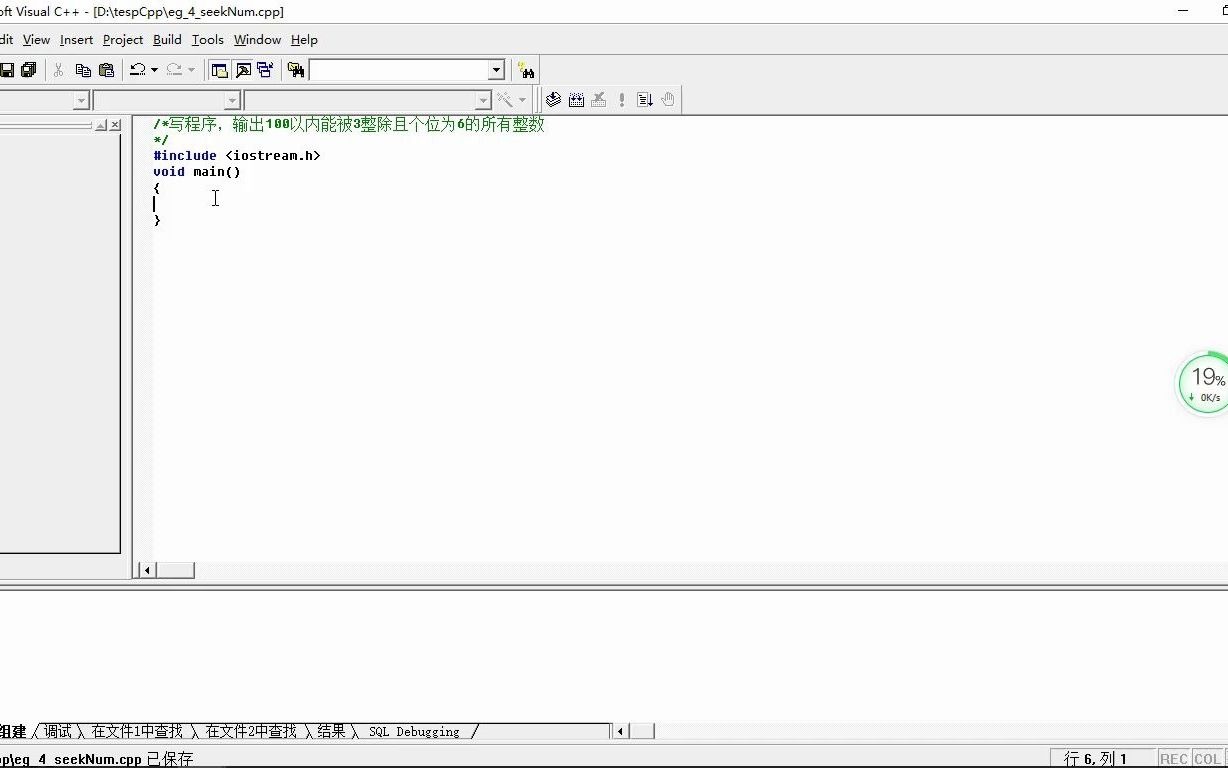Switch to the SQL Debugging tab
Image resolution: width=1228 pixels, height=768 pixels.
[413, 731]
